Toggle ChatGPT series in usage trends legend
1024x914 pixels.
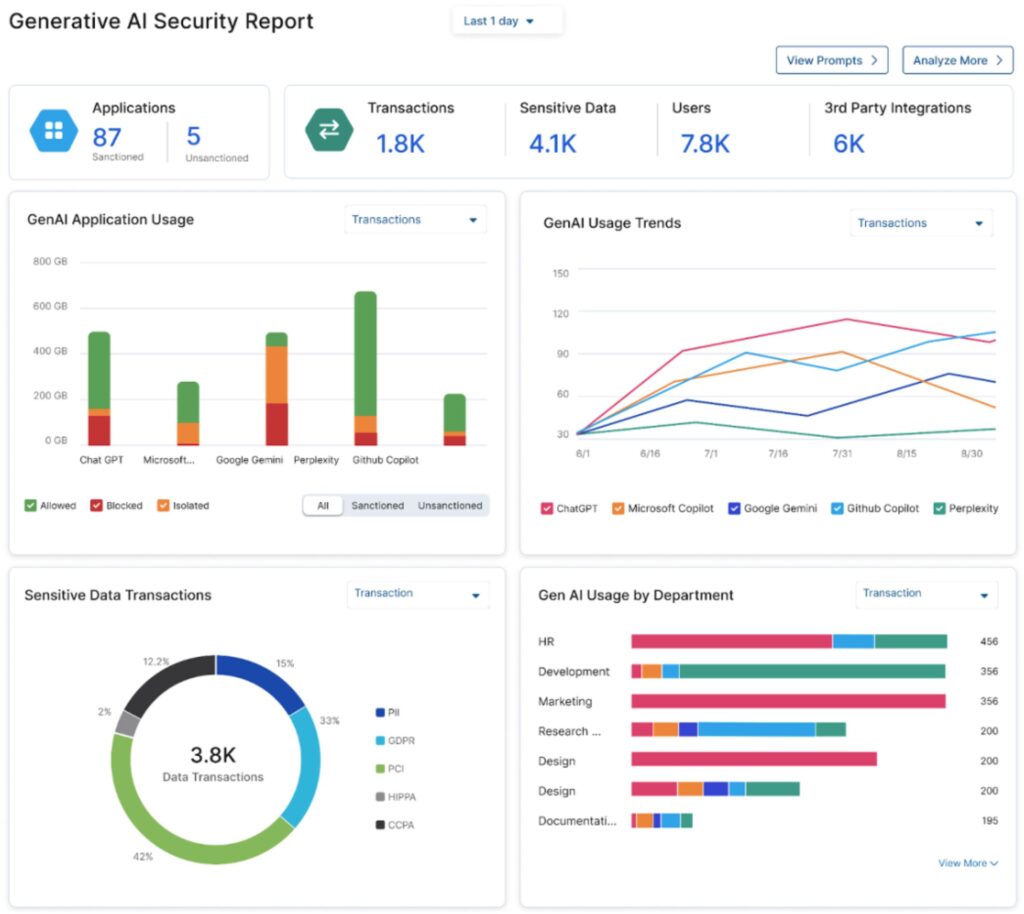click(x=547, y=509)
